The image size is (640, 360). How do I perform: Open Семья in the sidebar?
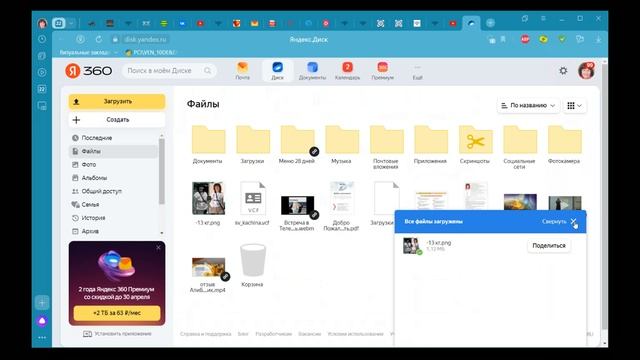[x=90, y=204]
